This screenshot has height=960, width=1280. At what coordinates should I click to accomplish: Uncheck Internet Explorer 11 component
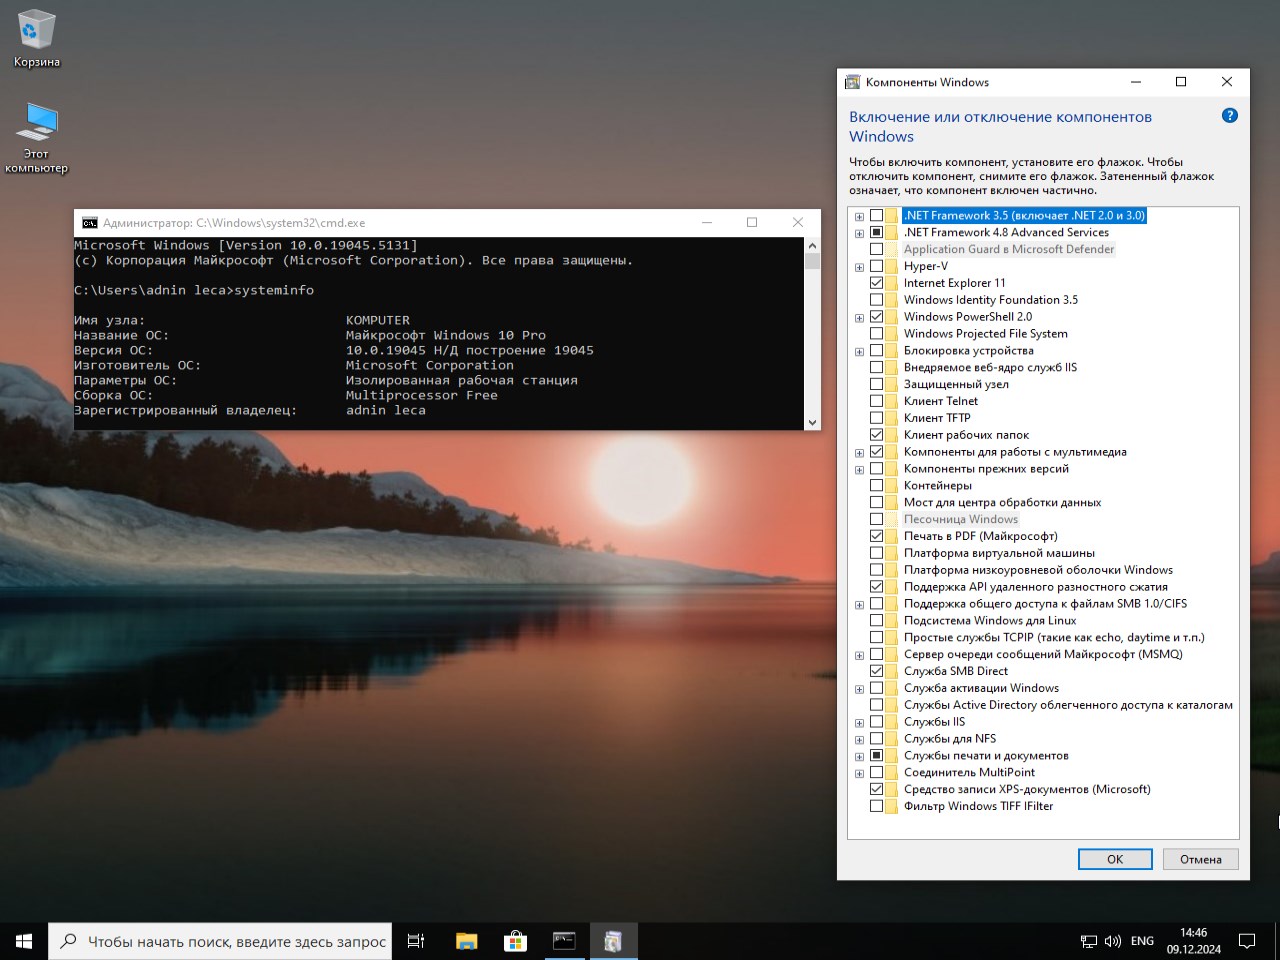[x=877, y=283]
